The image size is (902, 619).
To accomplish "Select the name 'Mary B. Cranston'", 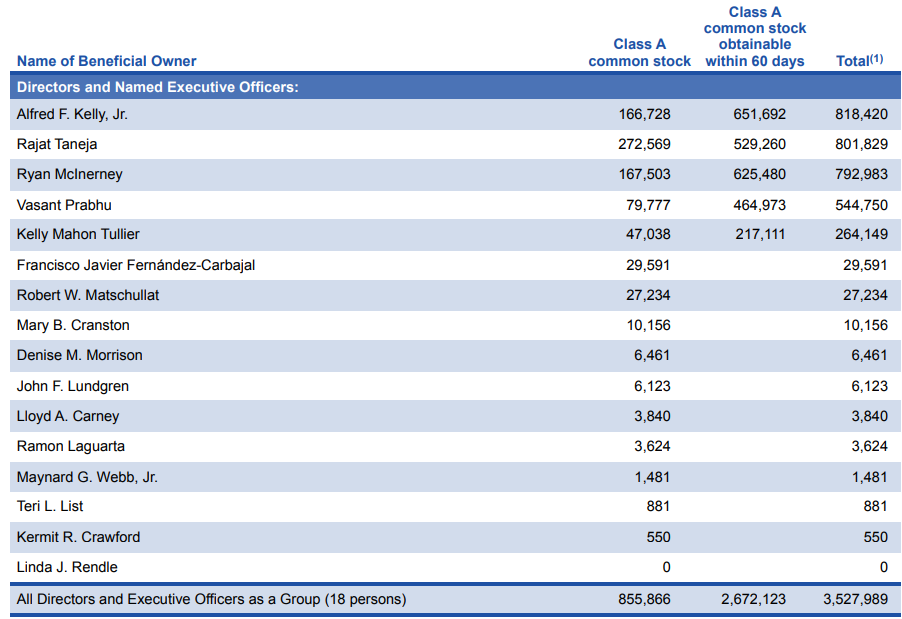I will point(73,325).
